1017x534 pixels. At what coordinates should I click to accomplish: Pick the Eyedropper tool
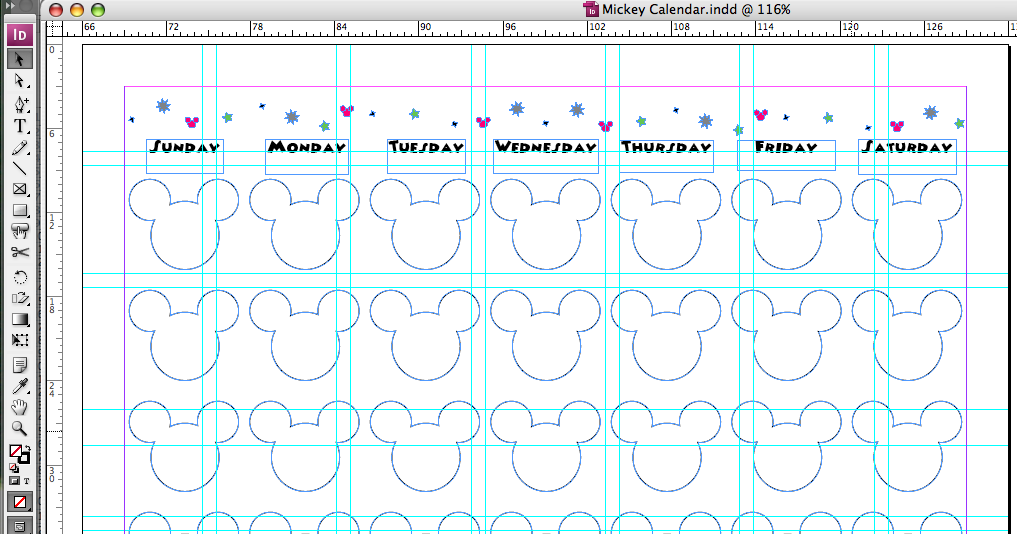pos(19,386)
